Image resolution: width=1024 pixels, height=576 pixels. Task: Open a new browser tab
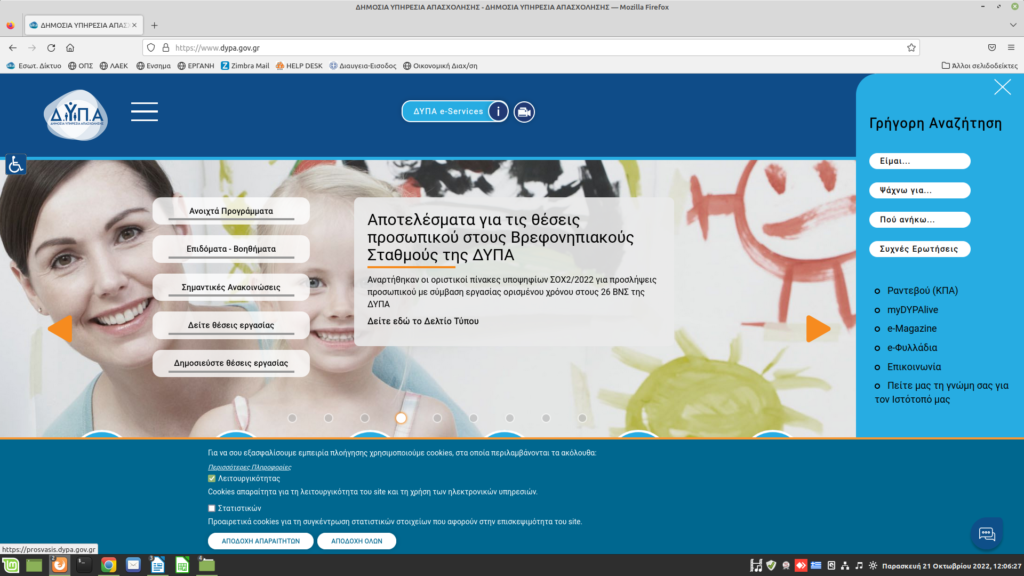(x=154, y=25)
